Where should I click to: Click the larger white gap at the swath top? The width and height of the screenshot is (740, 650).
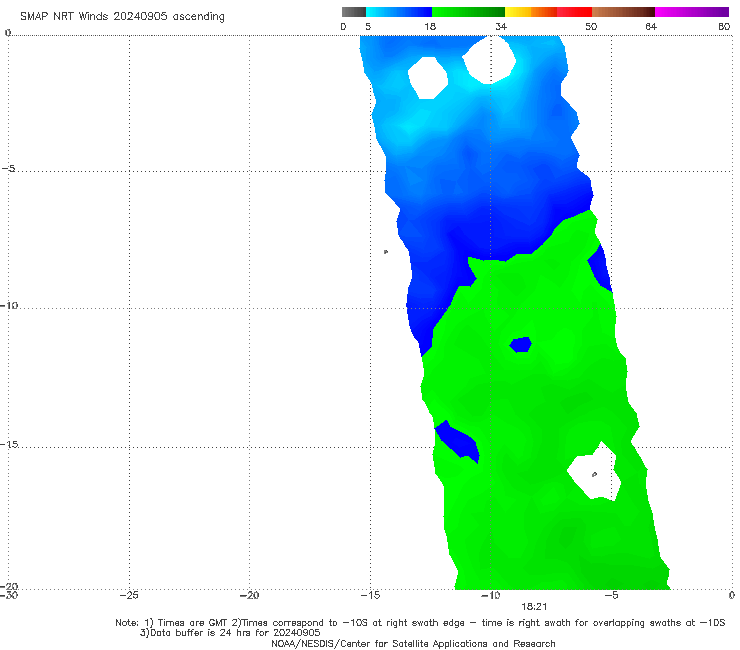489,60
